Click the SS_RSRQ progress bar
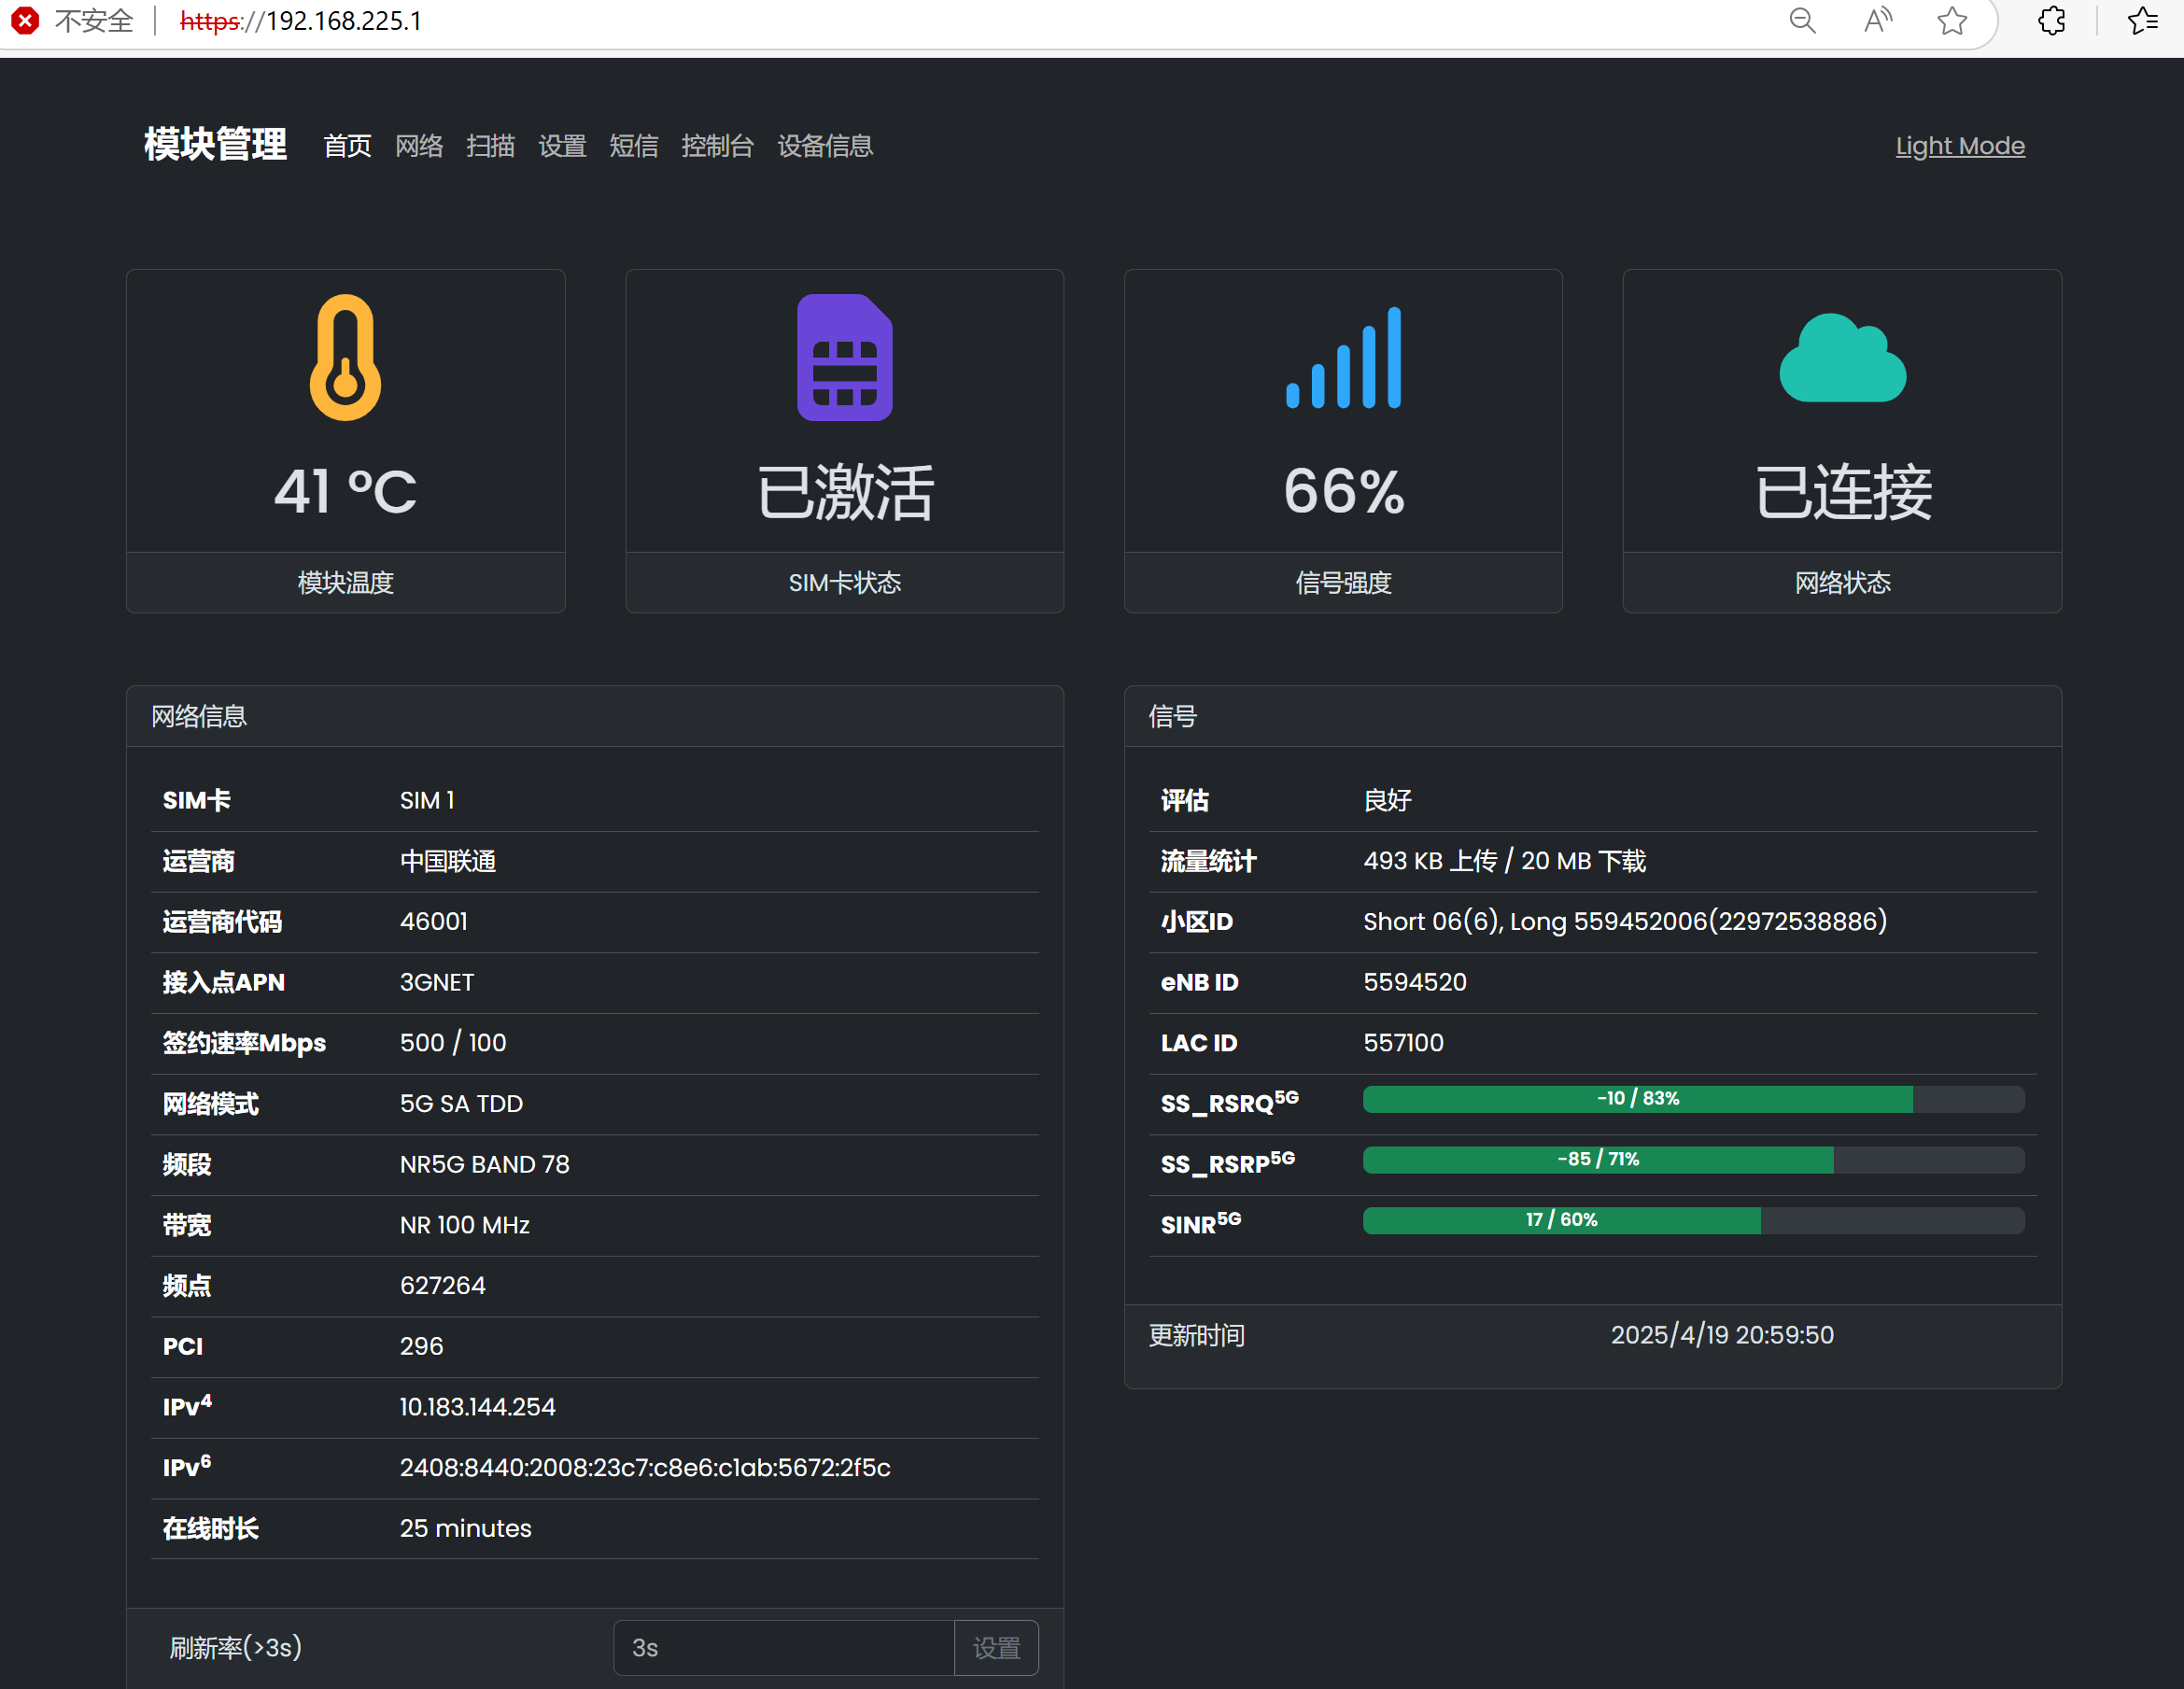This screenshot has height=1689, width=2184. click(1693, 1099)
